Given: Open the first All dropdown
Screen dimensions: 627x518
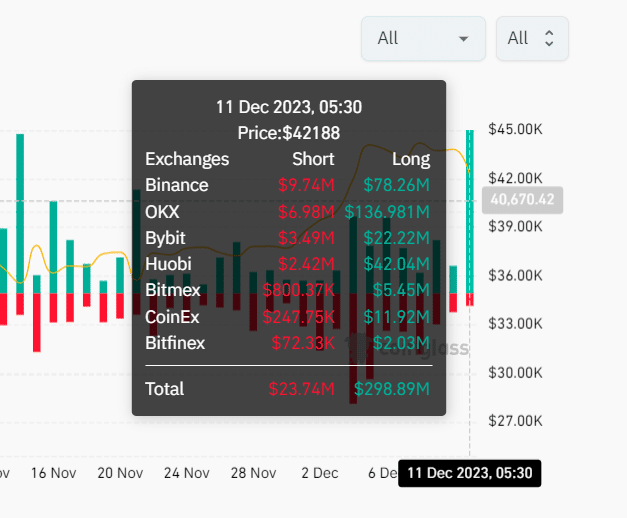Looking at the screenshot, I should [x=423, y=38].
